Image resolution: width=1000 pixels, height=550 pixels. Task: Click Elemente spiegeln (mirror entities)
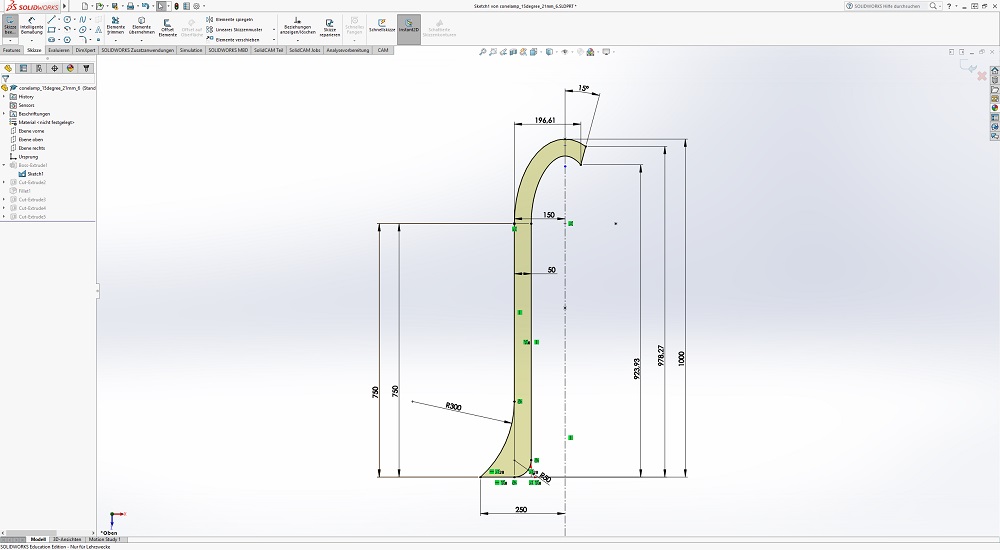pyautogui.click(x=229, y=20)
